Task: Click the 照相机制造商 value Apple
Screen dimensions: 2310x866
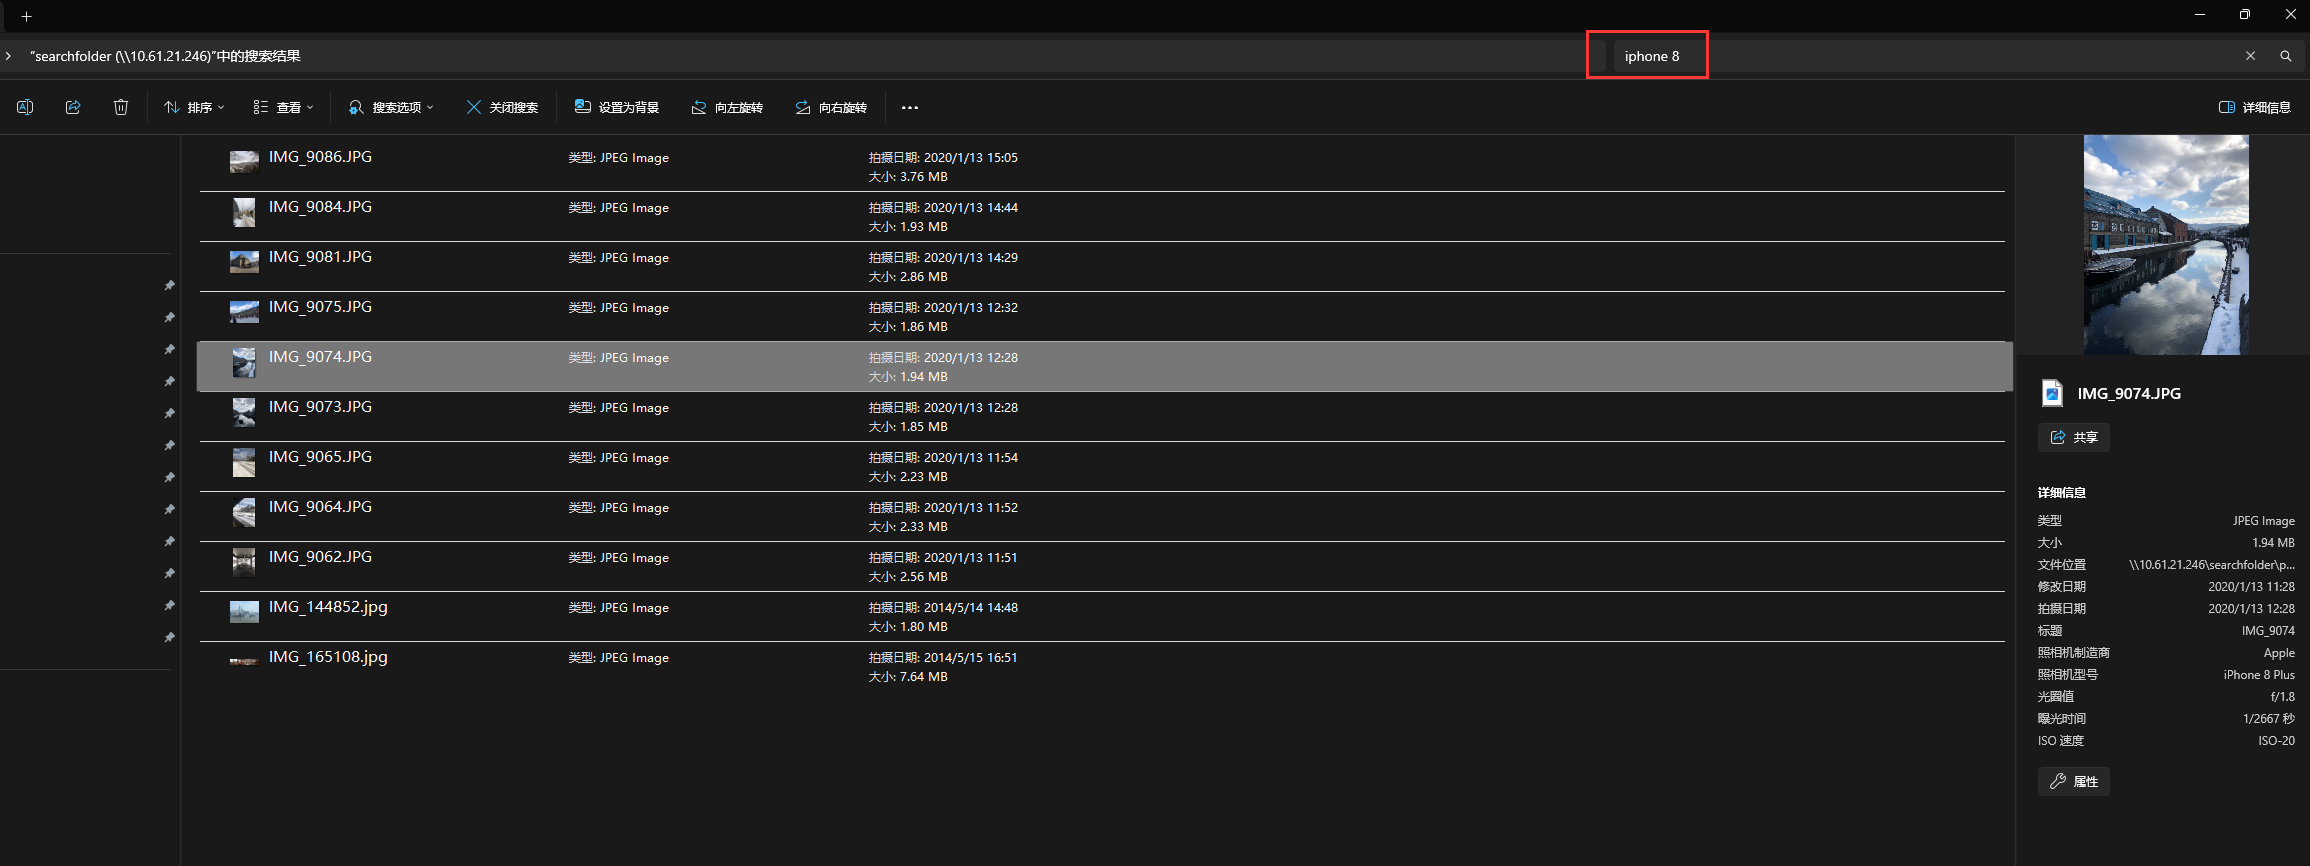Action: 2279,653
